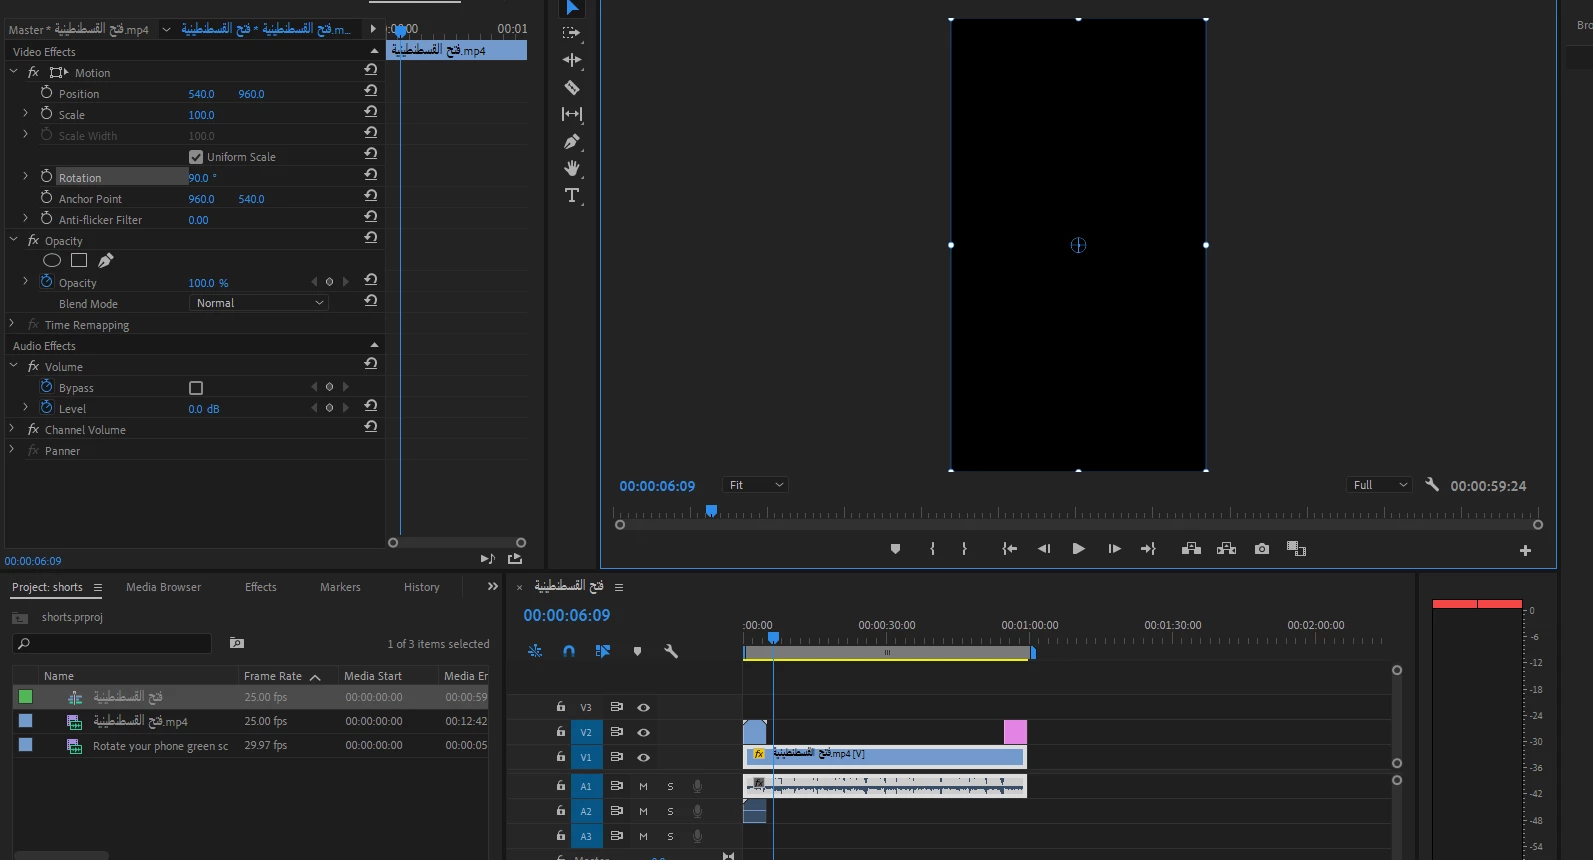Select the Razor tool
This screenshot has height=860, width=1593.
(x=572, y=88)
